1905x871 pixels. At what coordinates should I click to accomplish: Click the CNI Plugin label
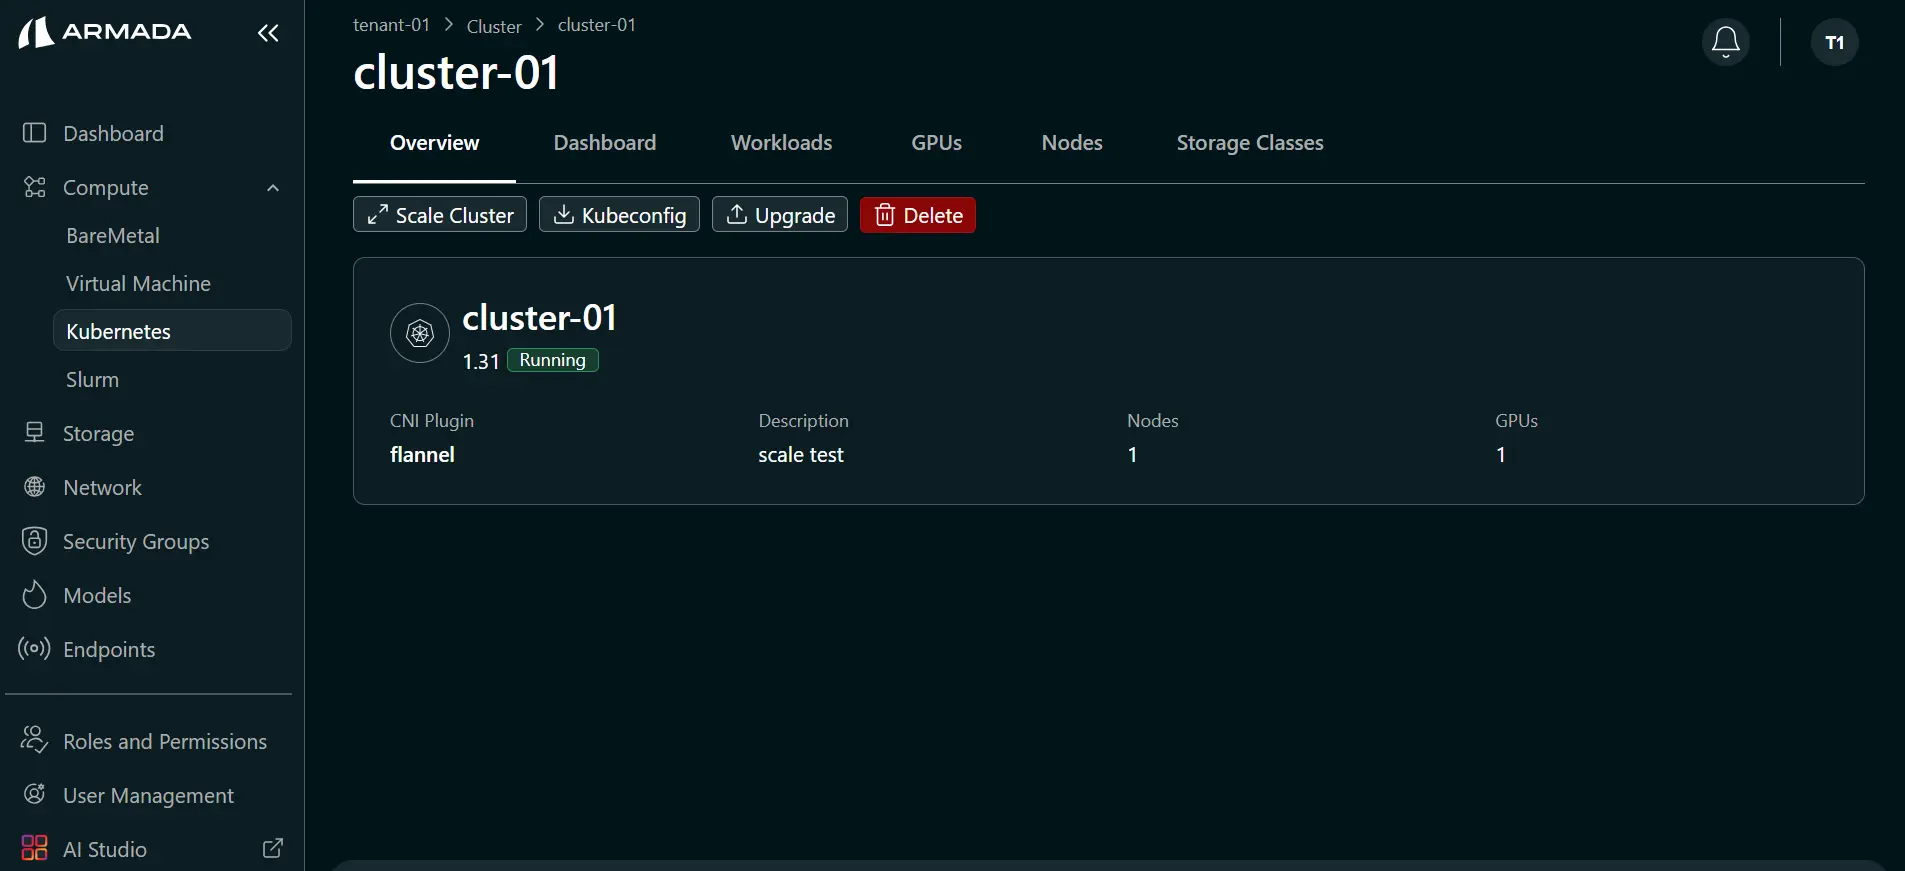coord(432,420)
